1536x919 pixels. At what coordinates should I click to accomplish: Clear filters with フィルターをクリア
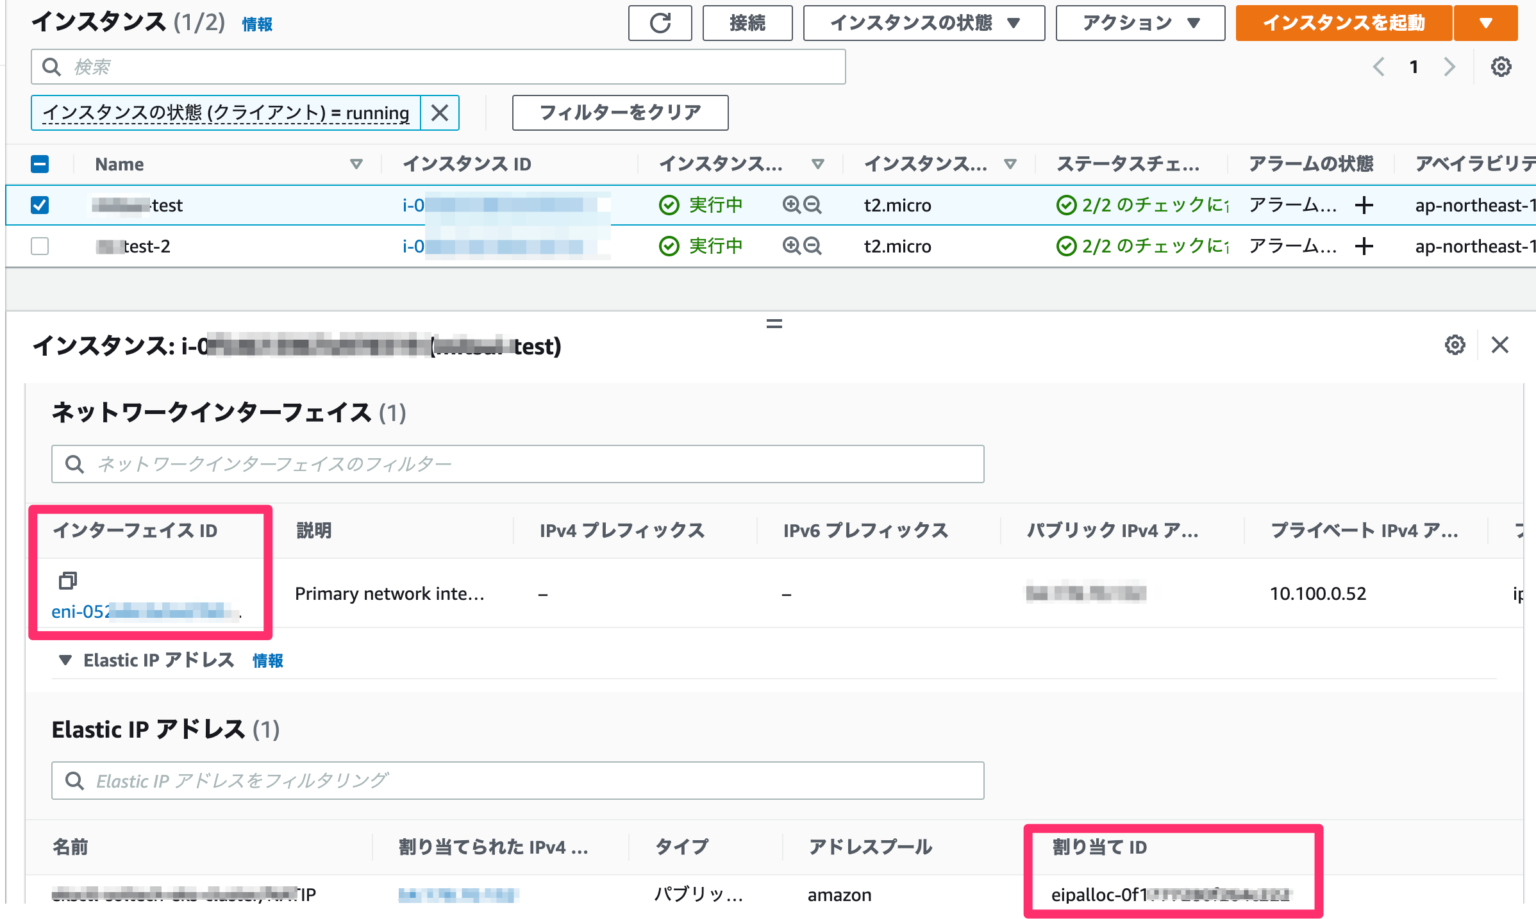tap(620, 112)
